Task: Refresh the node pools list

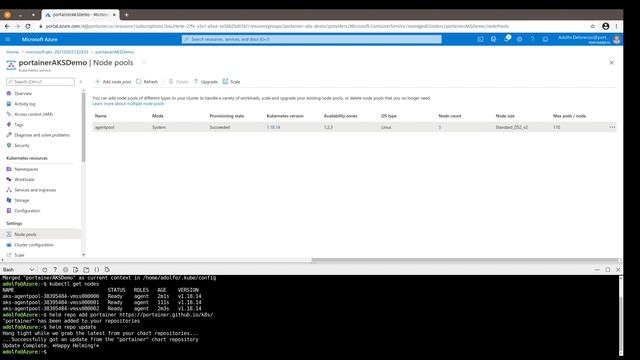Action: click(x=147, y=82)
